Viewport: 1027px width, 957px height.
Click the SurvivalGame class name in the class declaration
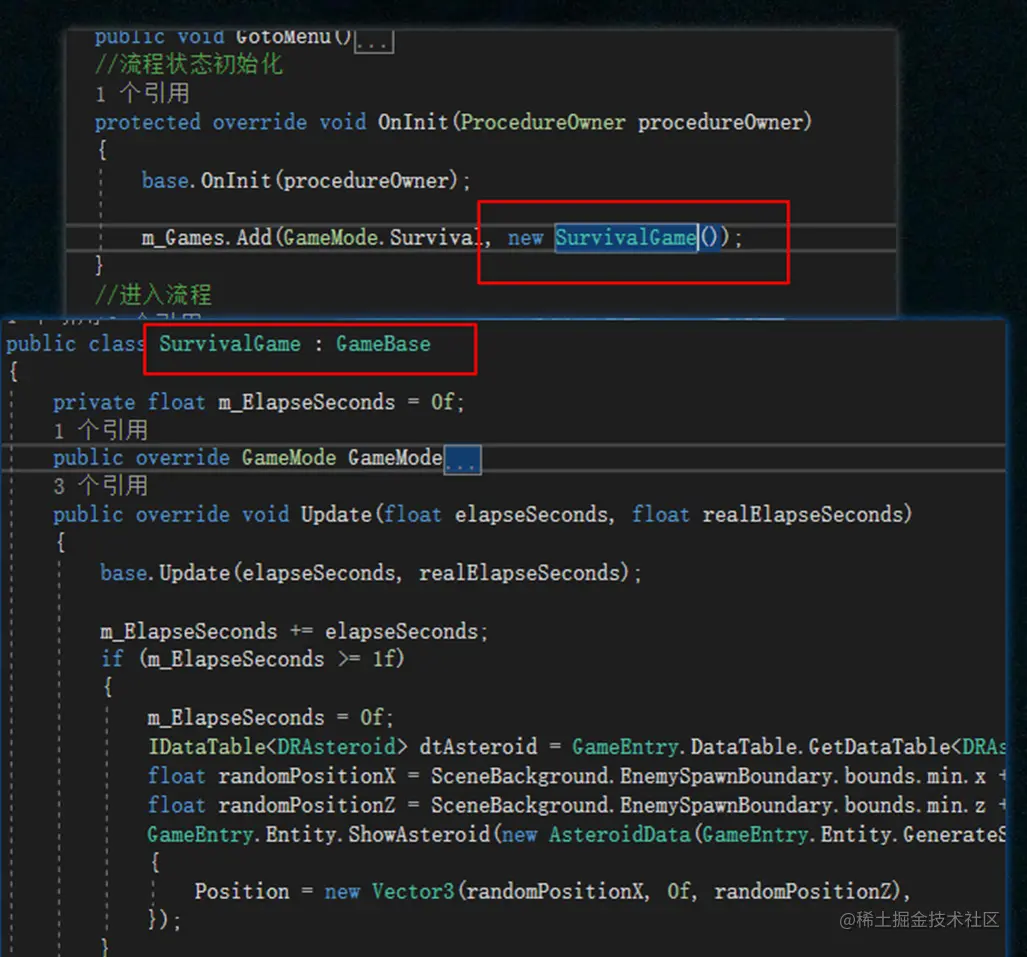(230, 344)
